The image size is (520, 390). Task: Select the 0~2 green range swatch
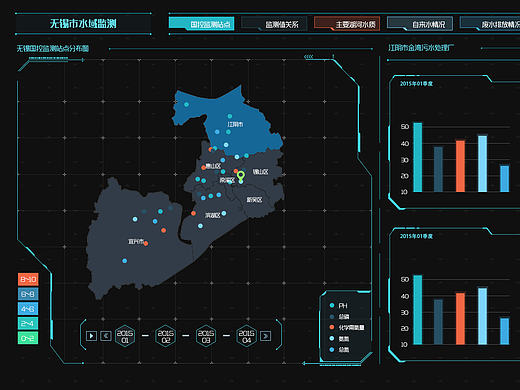(28, 338)
